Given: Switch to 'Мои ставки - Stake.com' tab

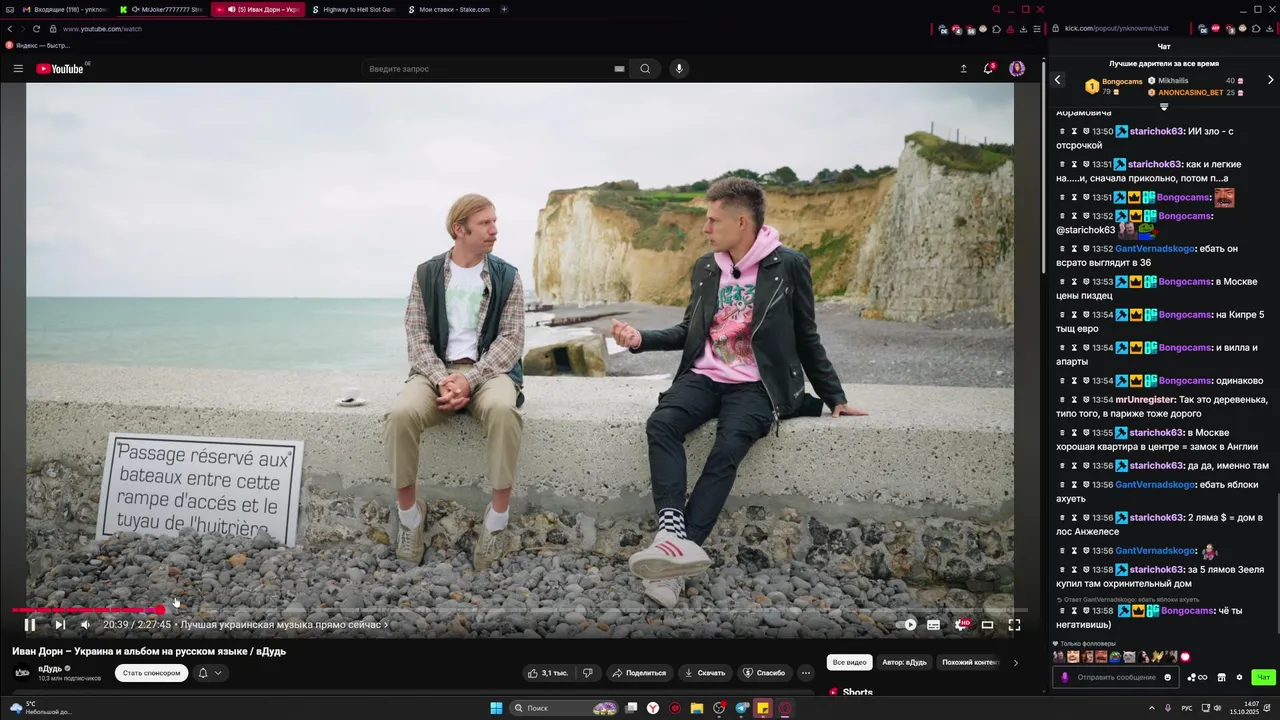Looking at the screenshot, I should pyautogui.click(x=450, y=9).
